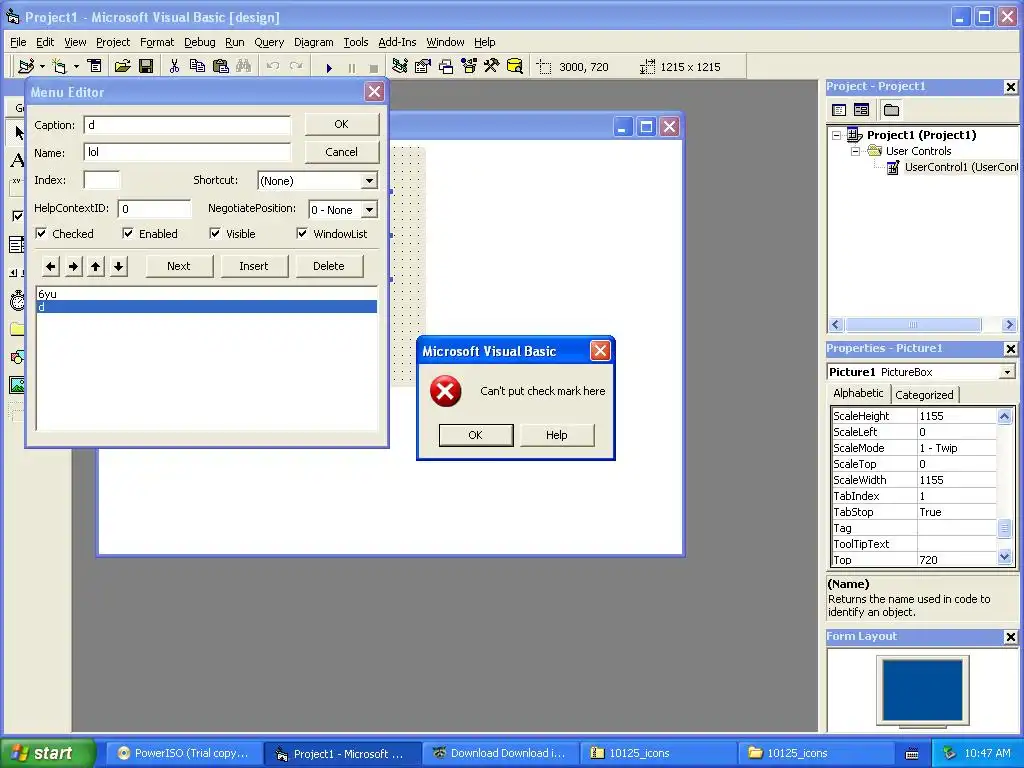Switch to the Categorized properties tab
The height and width of the screenshot is (768, 1024).
(924, 394)
